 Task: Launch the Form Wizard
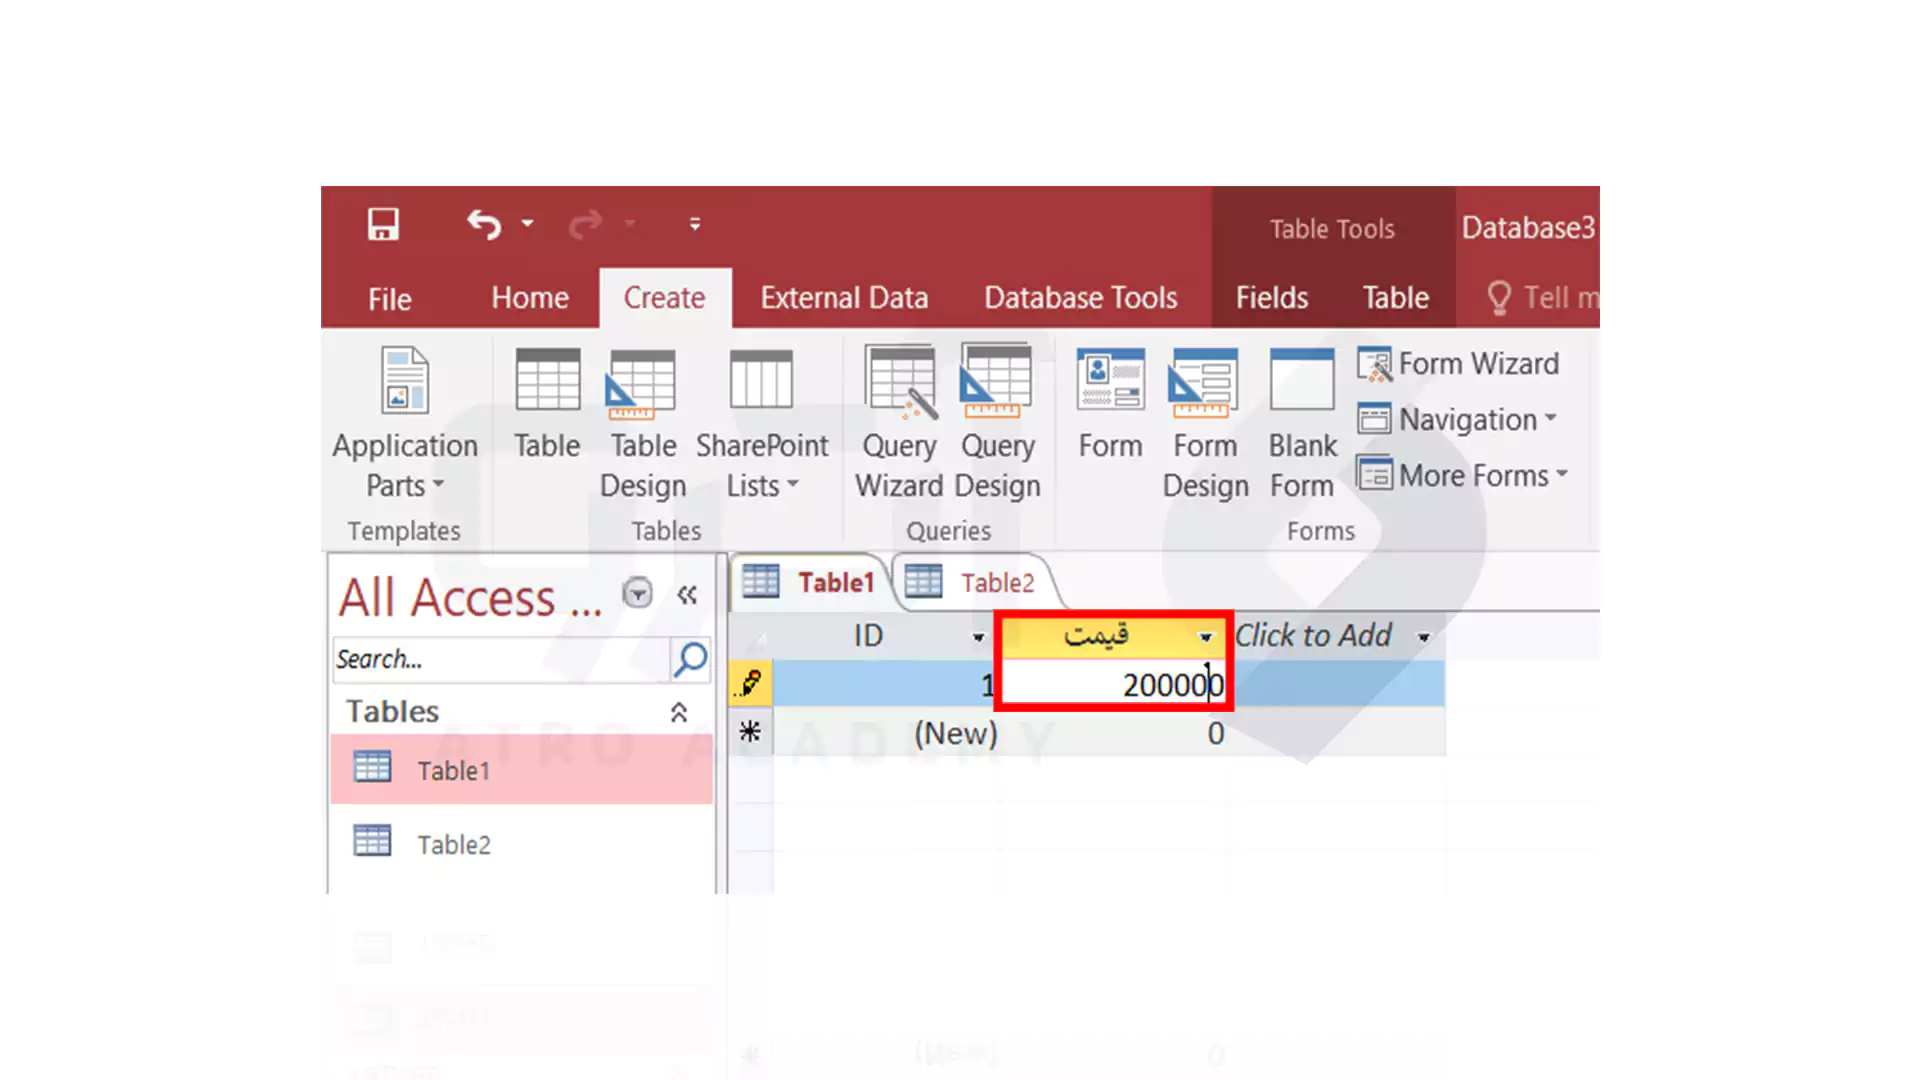pyautogui.click(x=1458, y=364)
